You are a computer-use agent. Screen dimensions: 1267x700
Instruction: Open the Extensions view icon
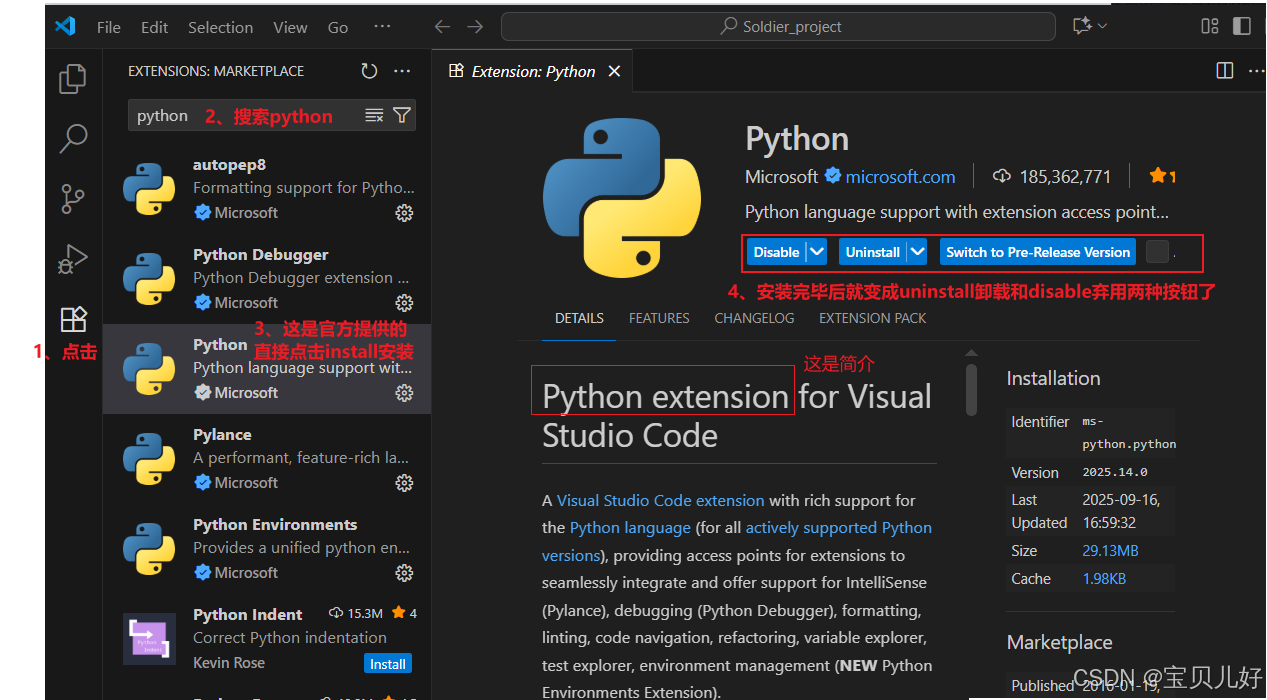point(73,319)
